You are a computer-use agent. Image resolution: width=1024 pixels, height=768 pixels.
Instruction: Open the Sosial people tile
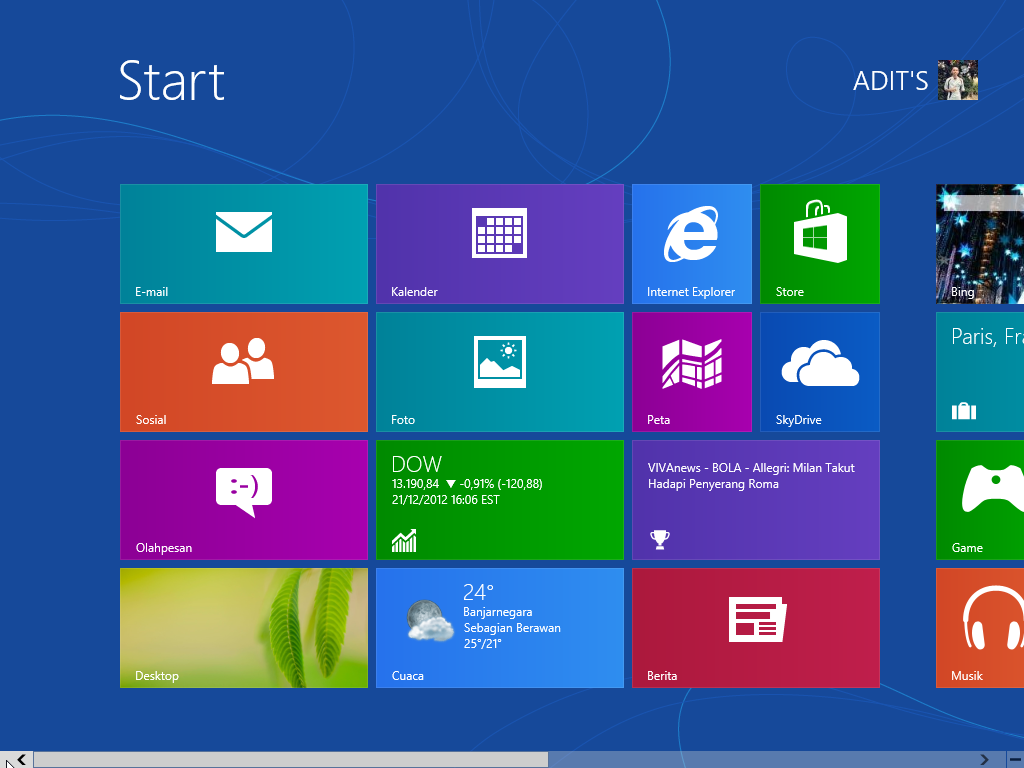coord(244,372)
